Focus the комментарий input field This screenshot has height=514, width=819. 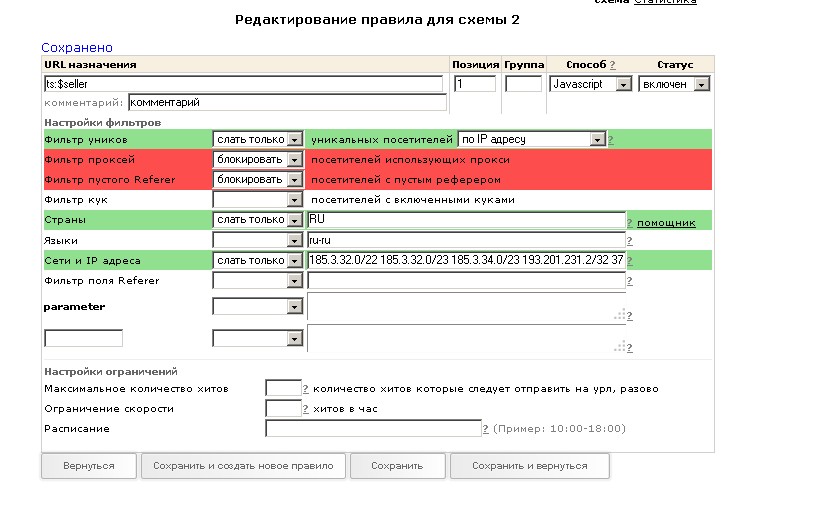(287, 102)
